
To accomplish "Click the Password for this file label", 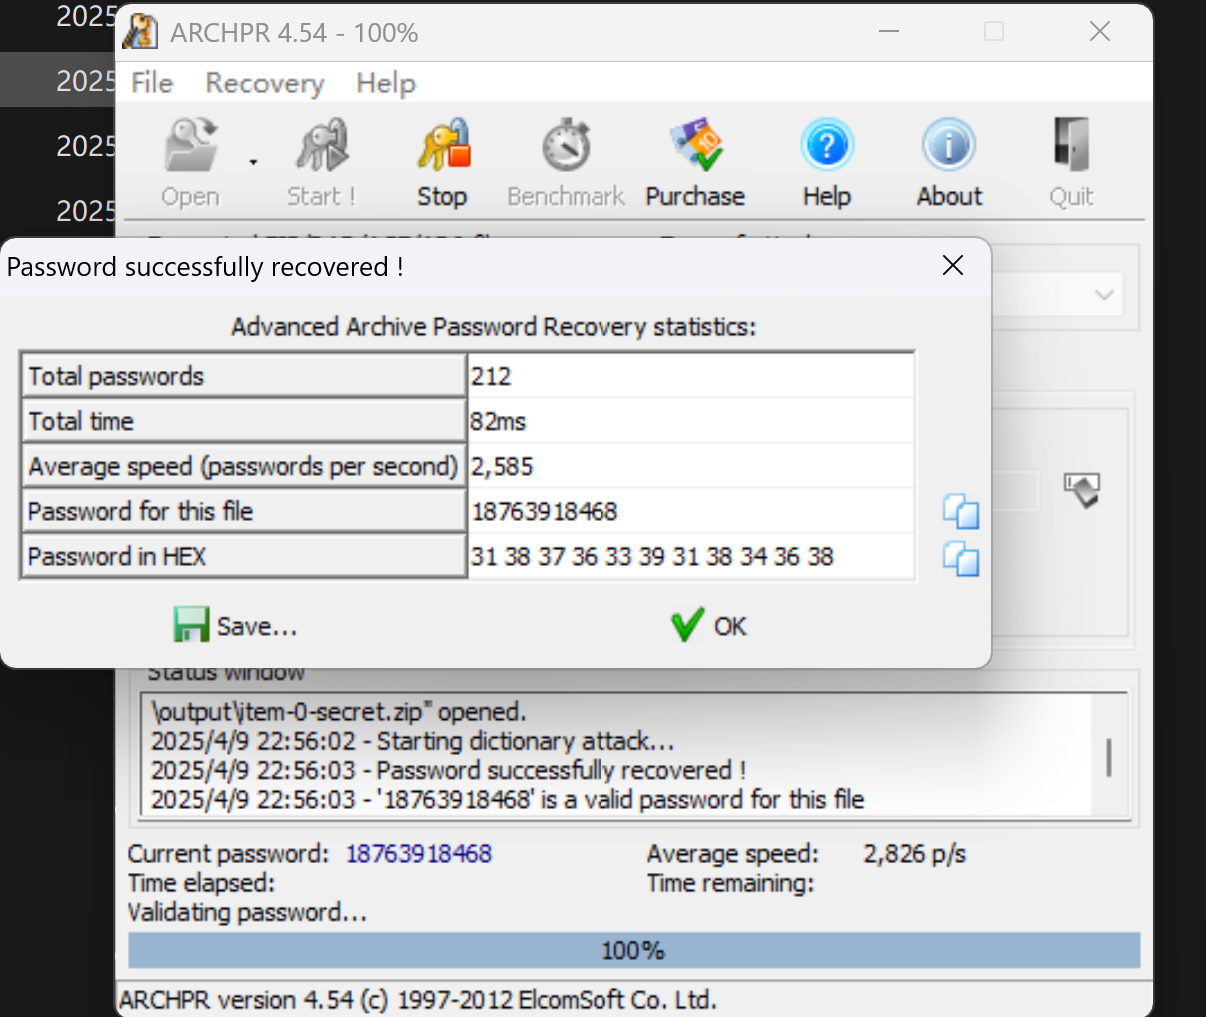I will point(243,511).
